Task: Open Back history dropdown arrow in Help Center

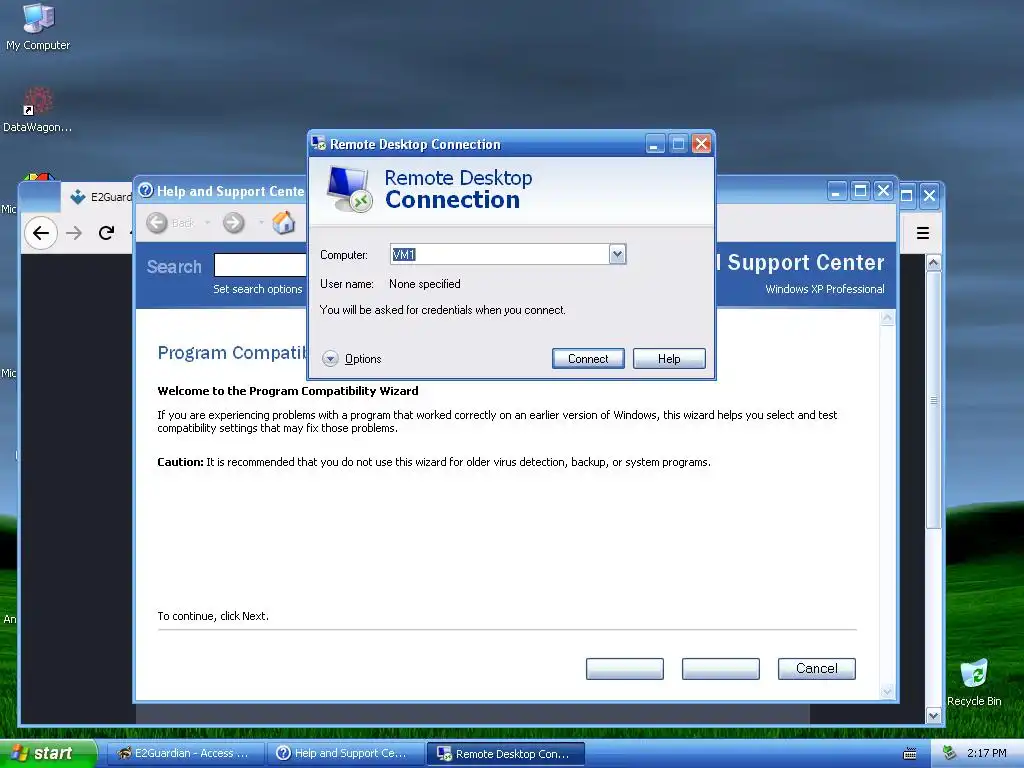Action: click(x=208, y=223)
